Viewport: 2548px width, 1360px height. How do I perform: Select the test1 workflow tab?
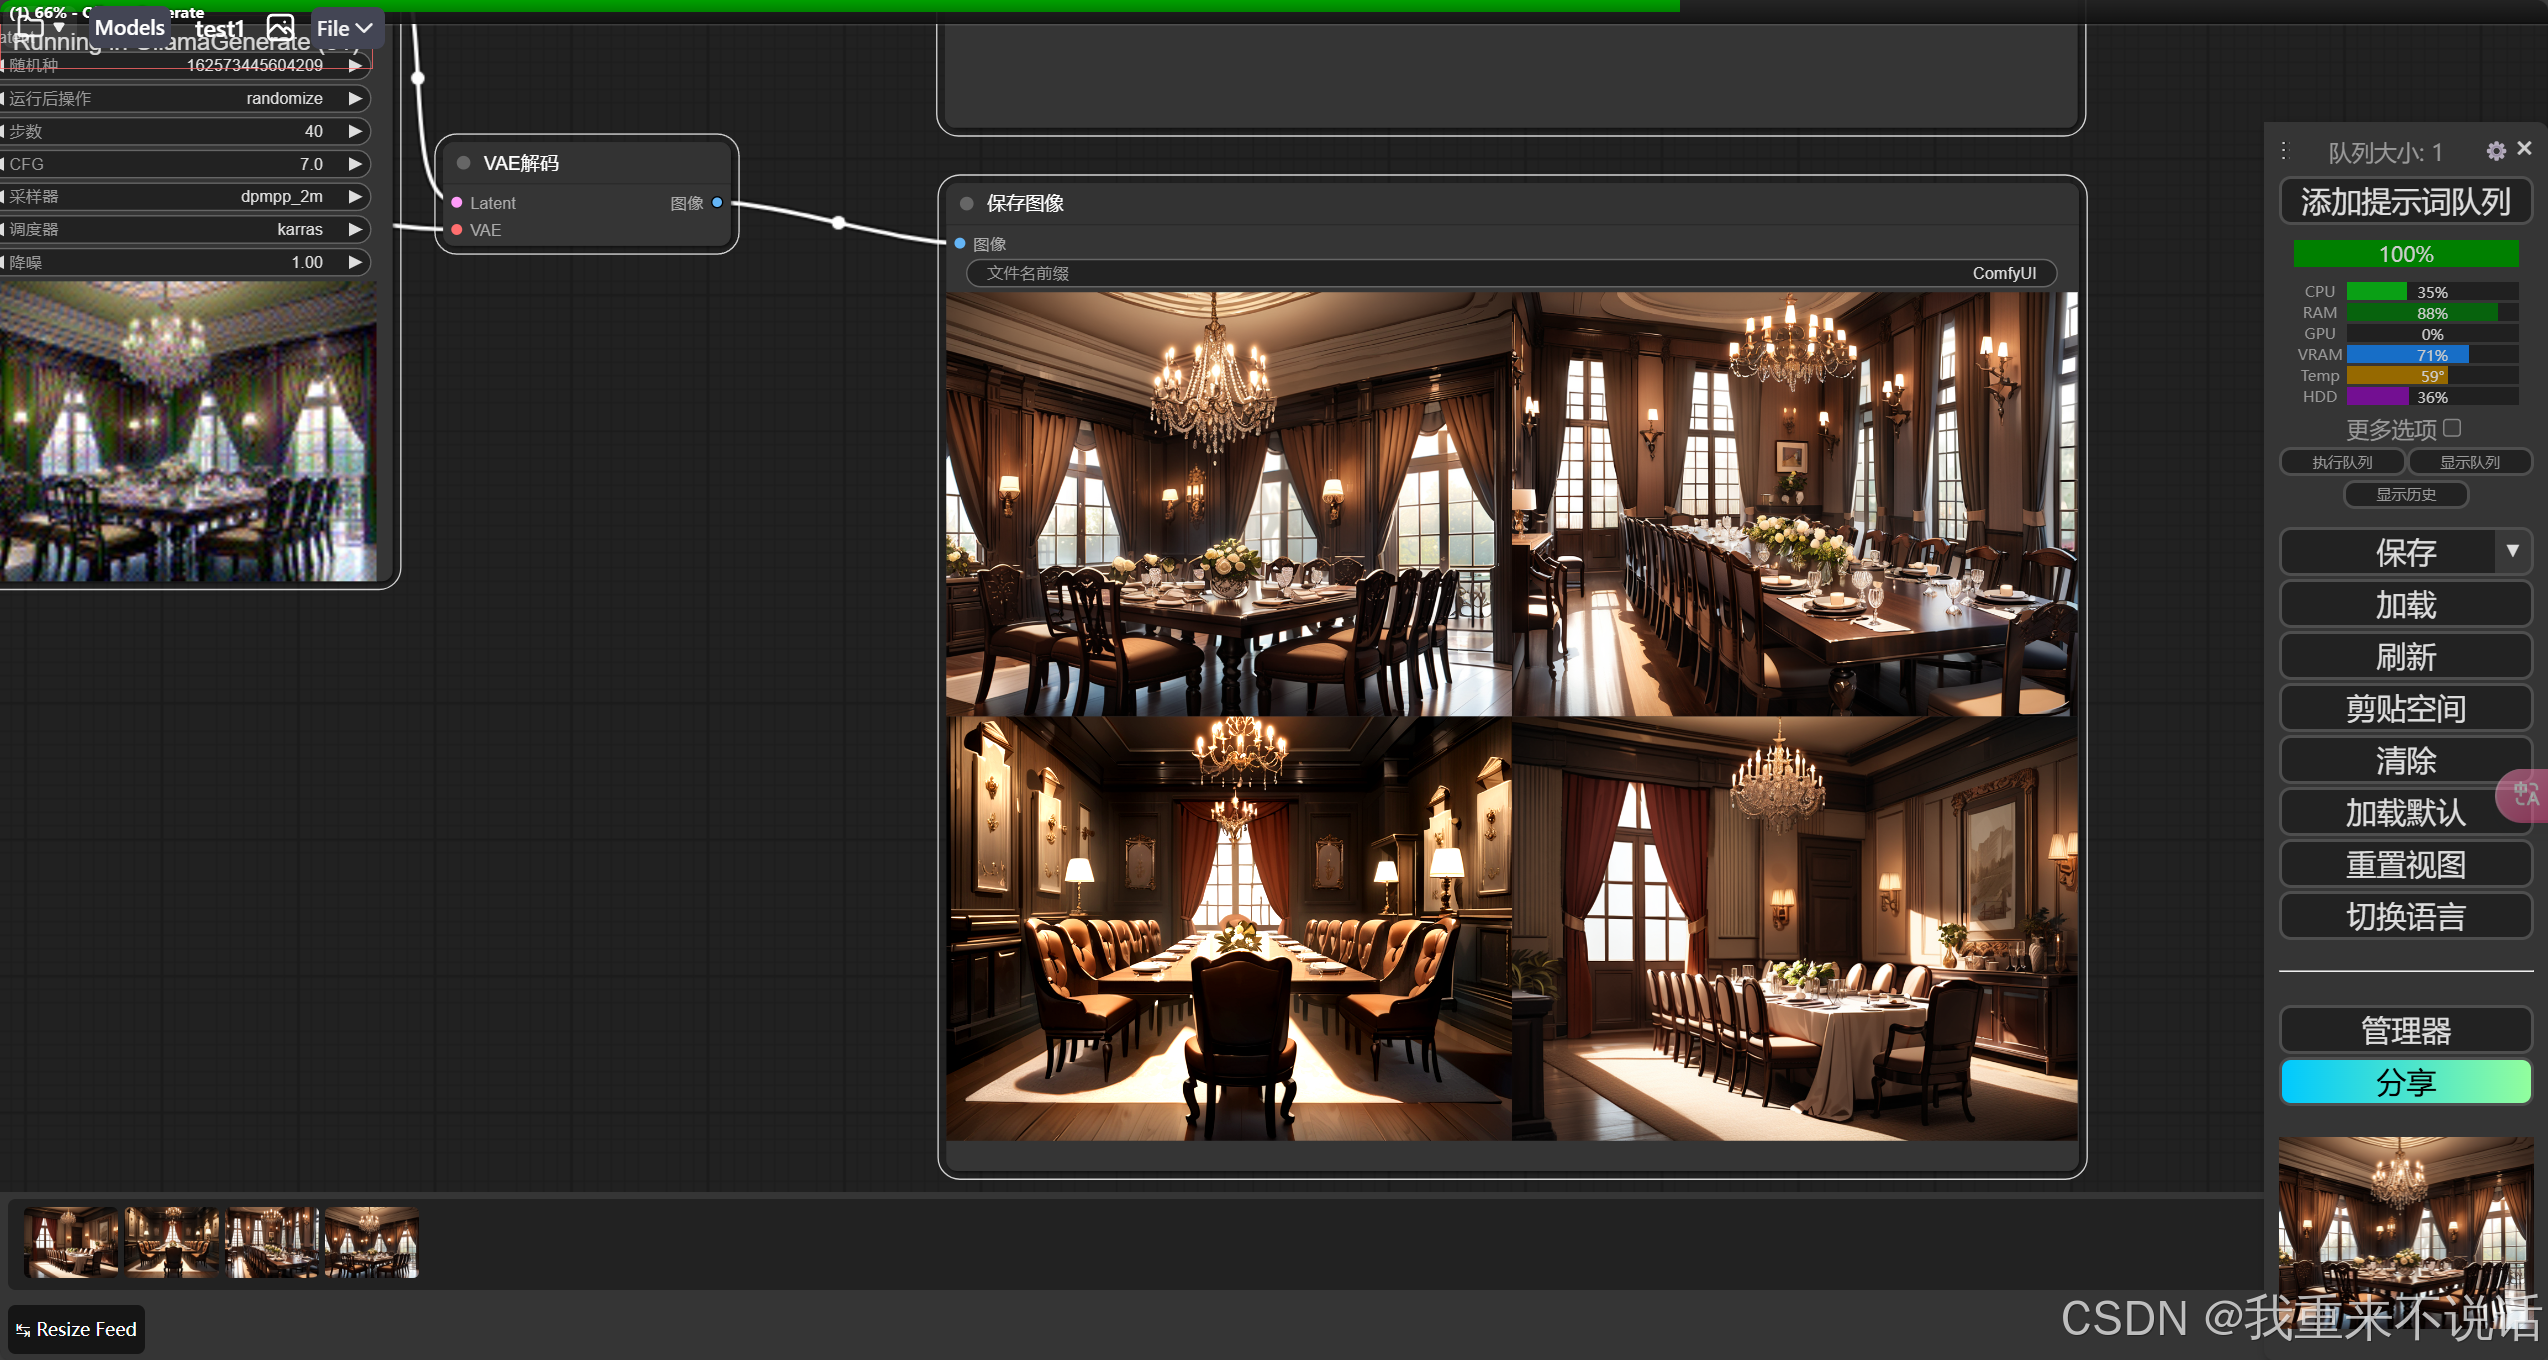coord(220,28)
